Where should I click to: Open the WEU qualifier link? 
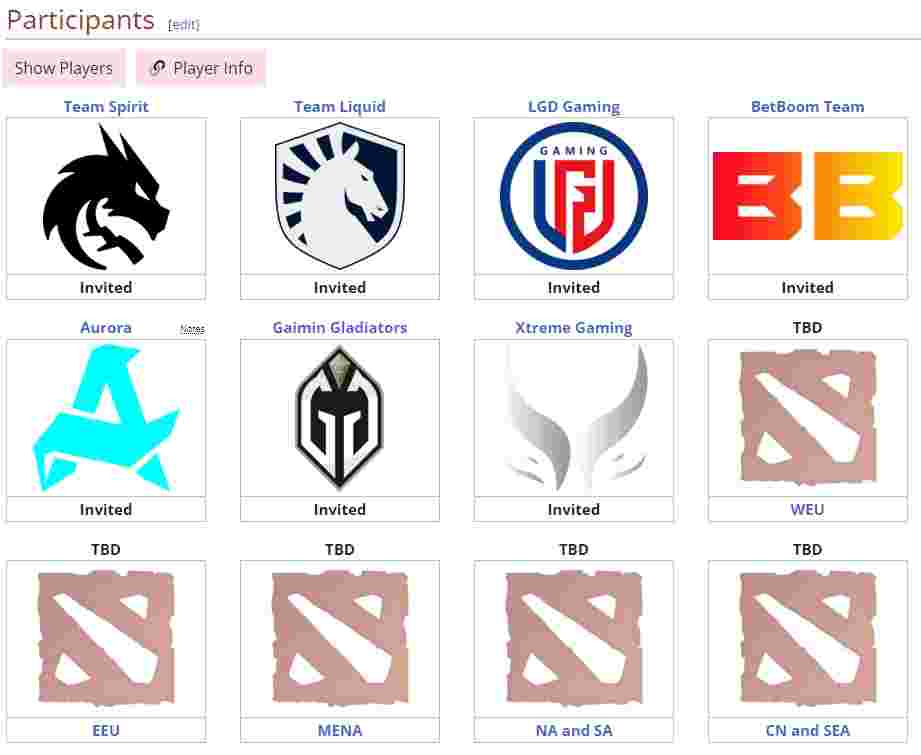(x=808, y=509)
